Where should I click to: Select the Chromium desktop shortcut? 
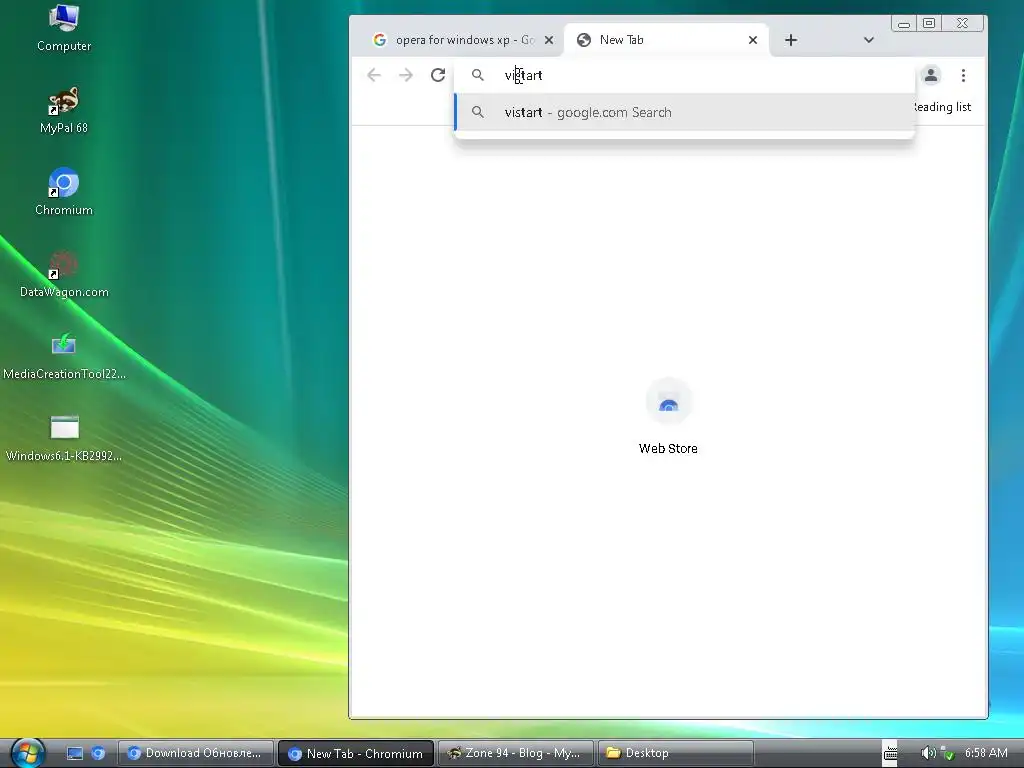[x=64, y=191]
